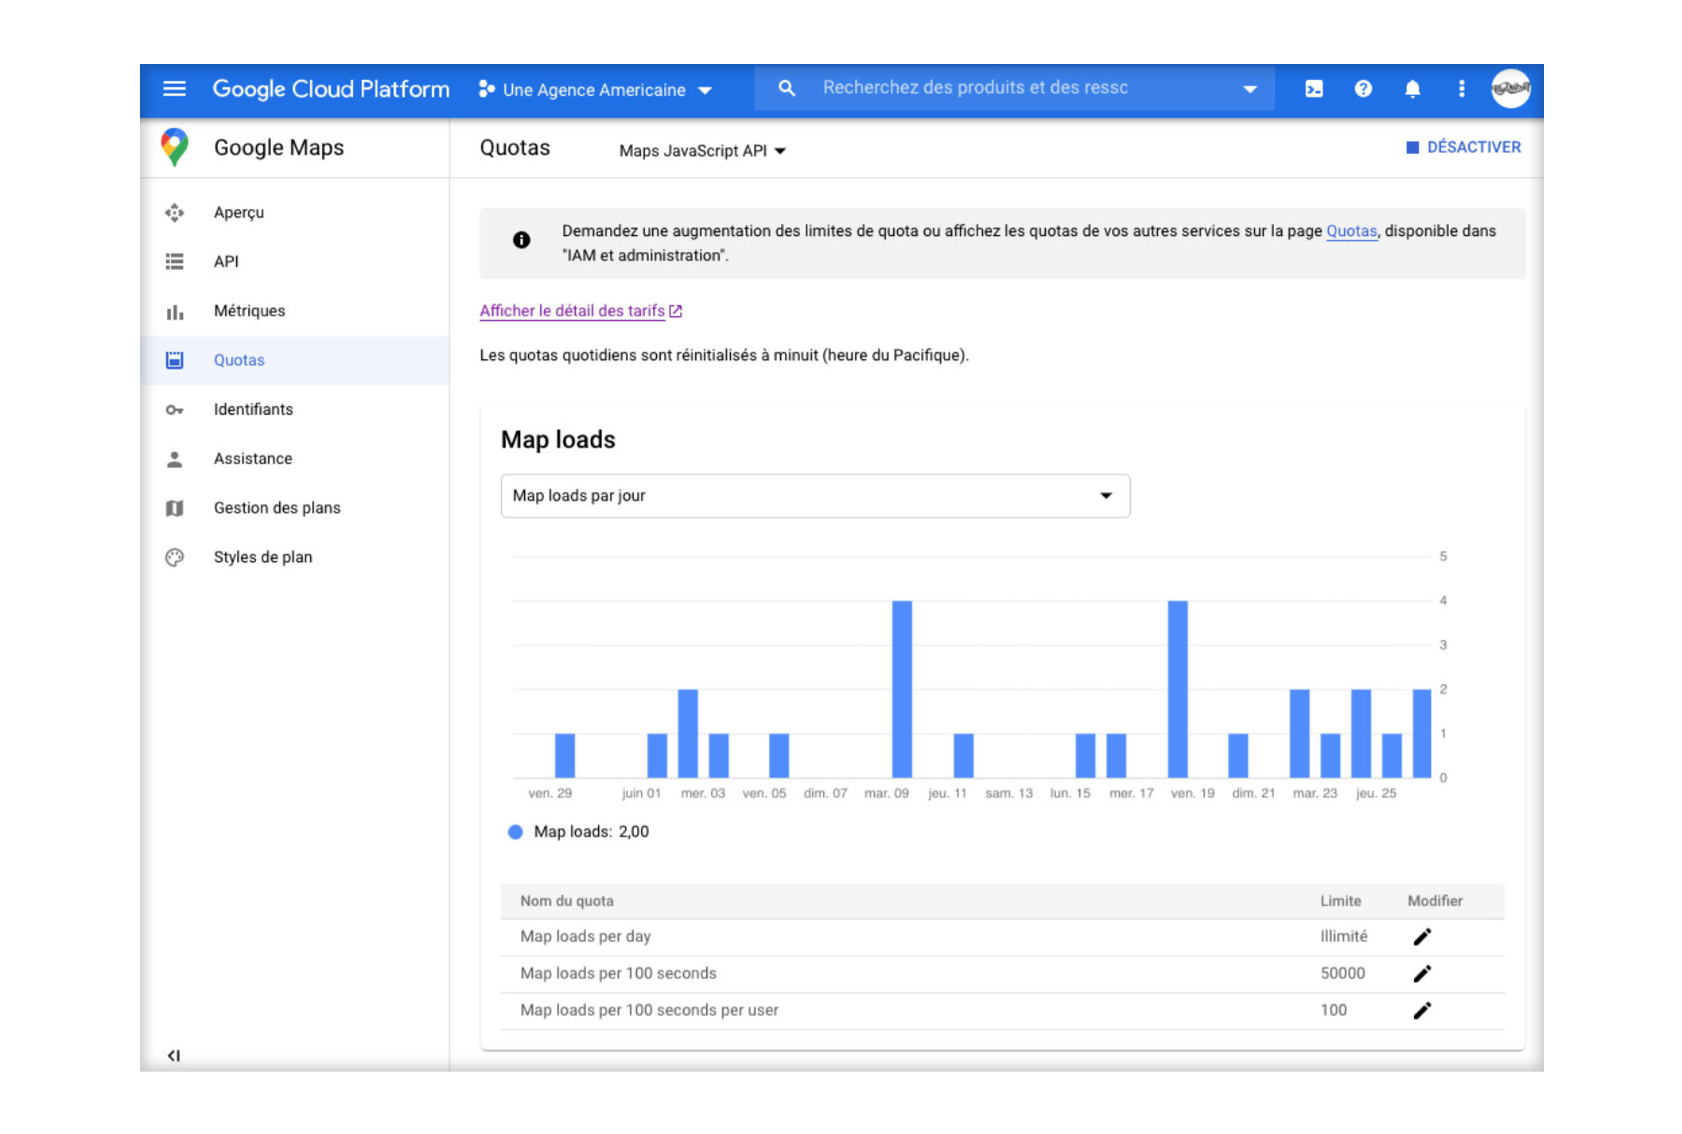This screenshot has height=1134, width=1682.
Task: Open the notifications bell
Action: tap(1412, 89)
